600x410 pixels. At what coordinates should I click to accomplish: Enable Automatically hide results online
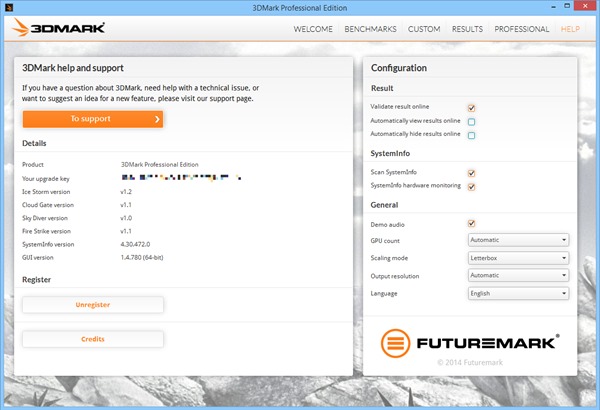[471, 136]
